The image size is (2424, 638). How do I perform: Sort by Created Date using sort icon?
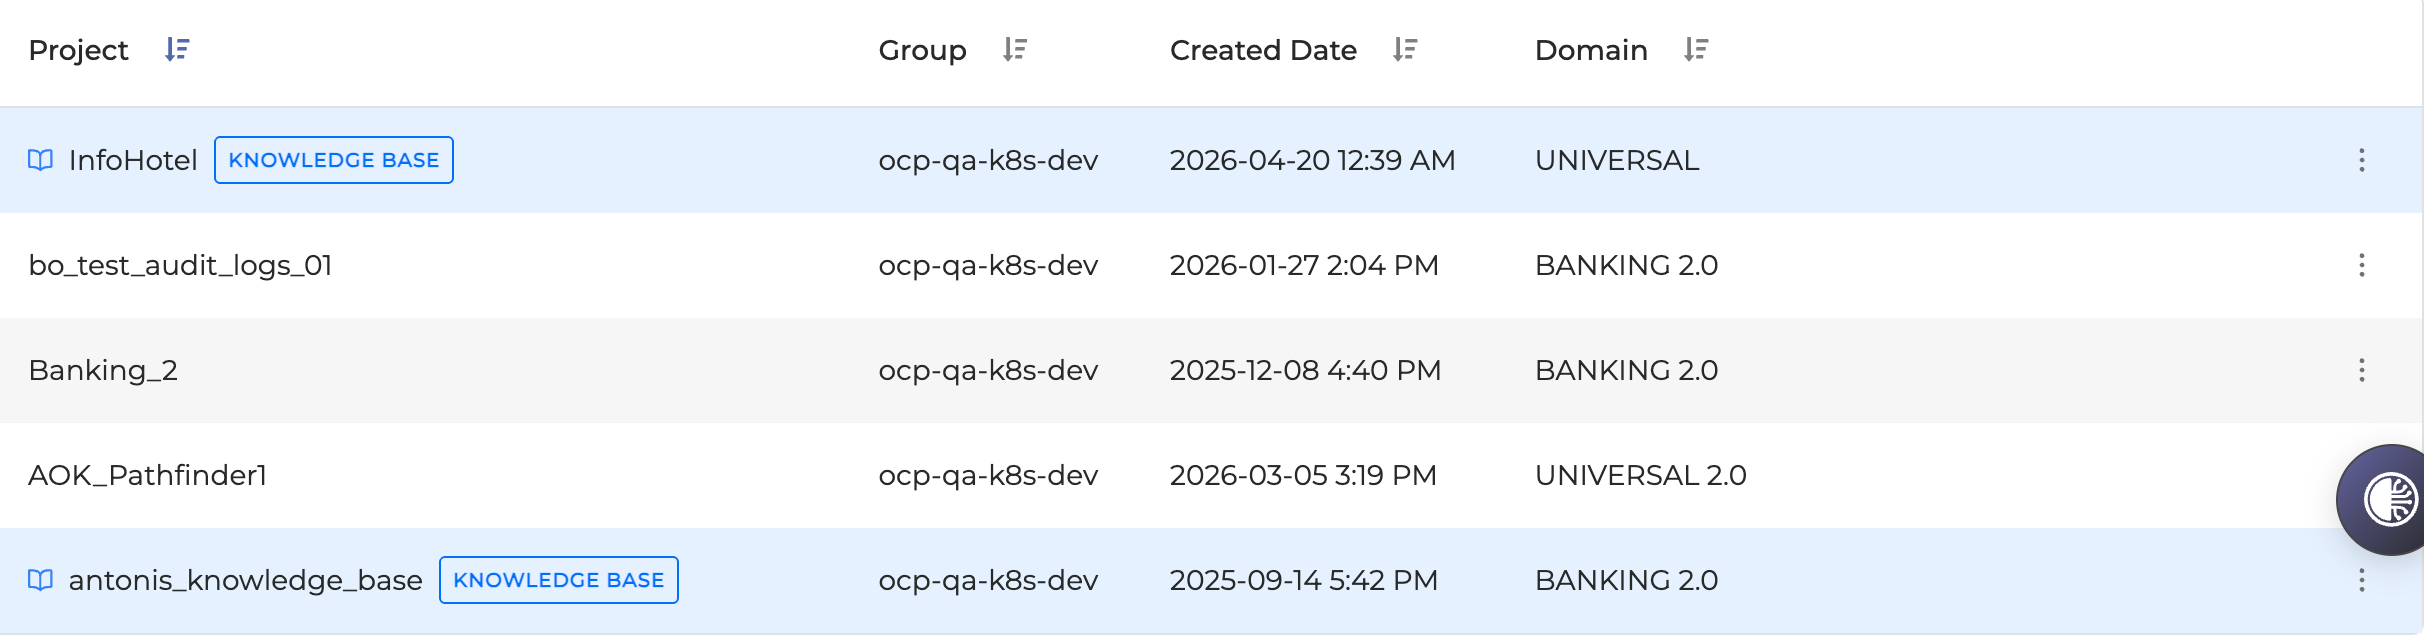1405,50
